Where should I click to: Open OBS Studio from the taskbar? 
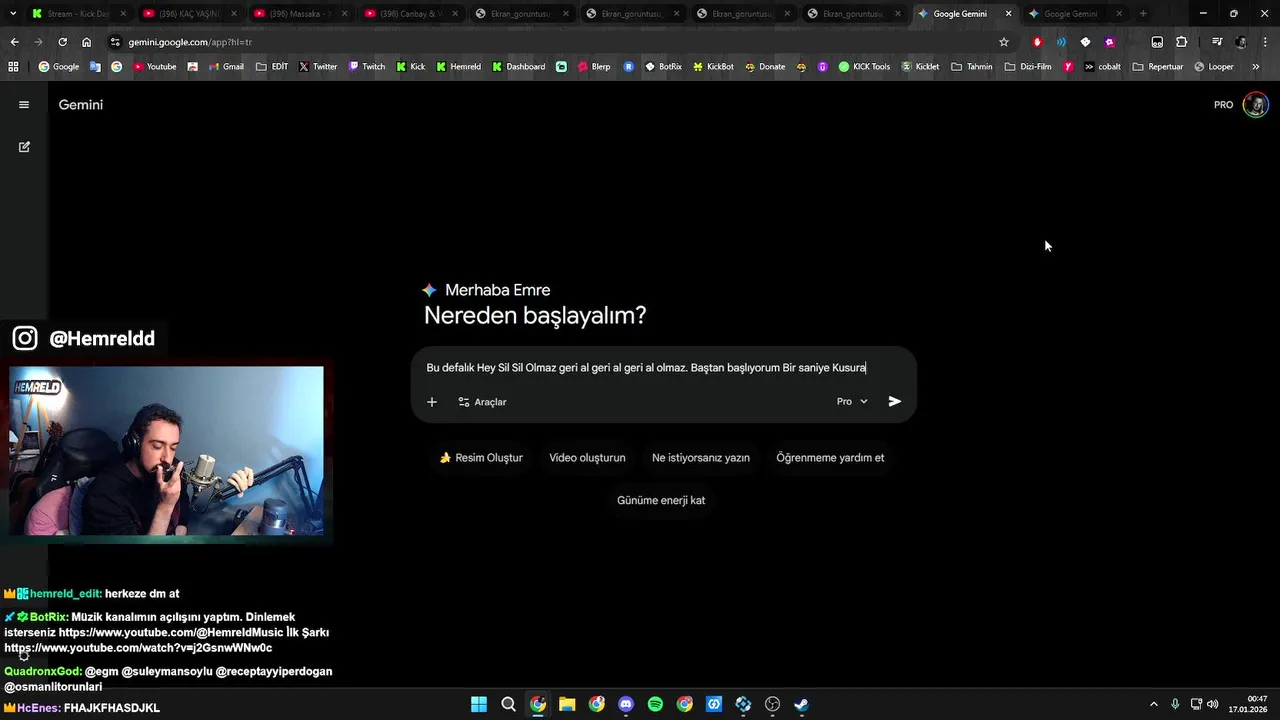[772, 704]
